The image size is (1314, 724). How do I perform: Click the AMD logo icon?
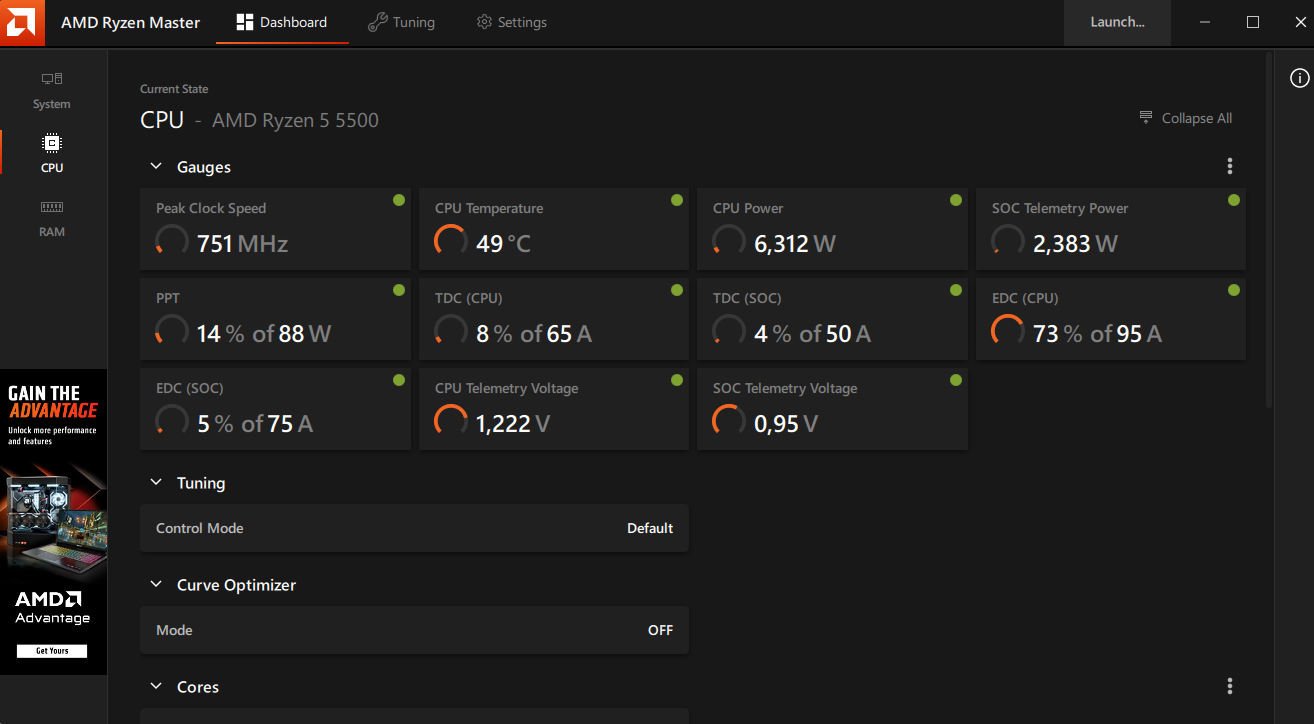[22, 22]
